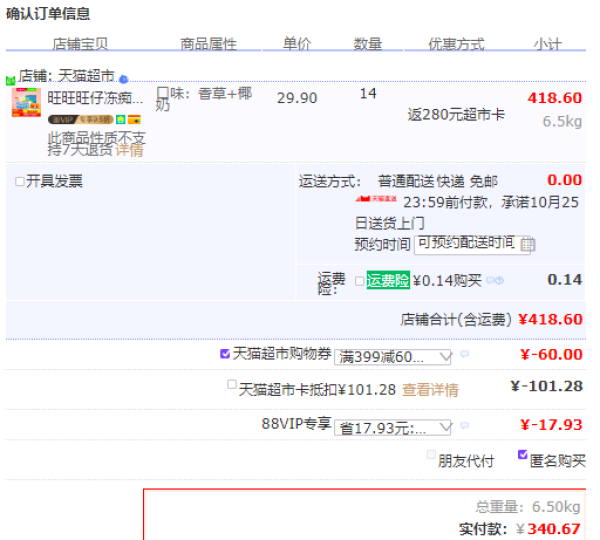This screenshot has width=600, height=540.
Task: Expand the 满399减60 coupon dropdown
Action: (393, 357)
